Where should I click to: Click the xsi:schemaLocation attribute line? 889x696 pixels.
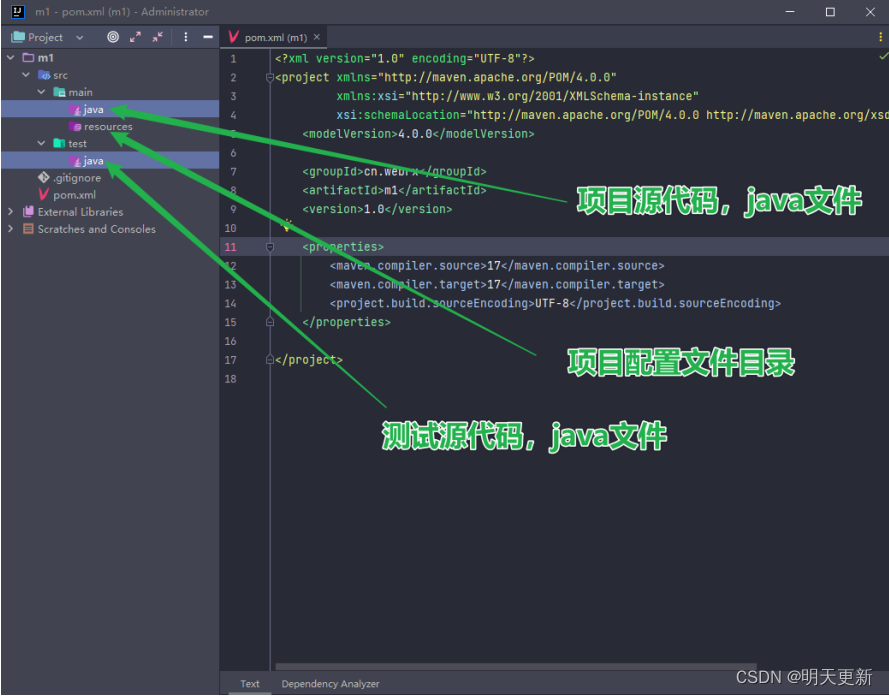(x=612, y=115)
